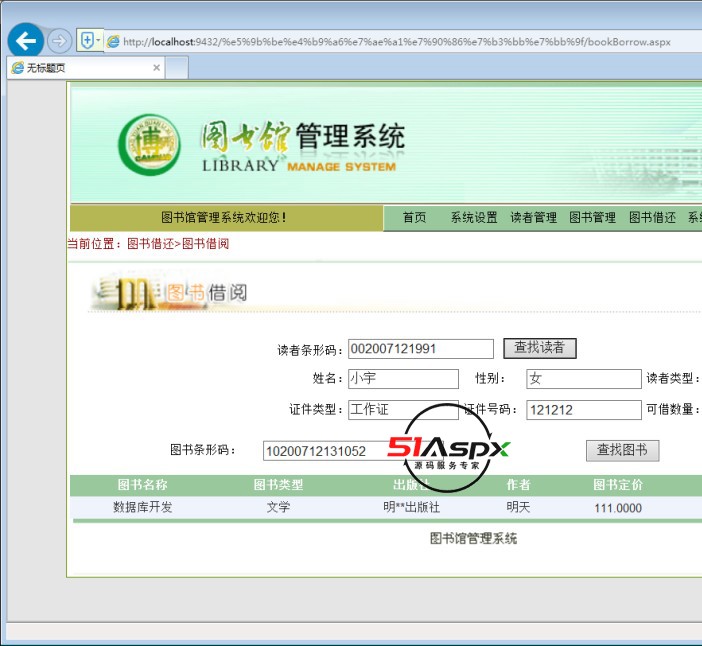Select the 数据库开发 book name cell
Screen dimensions: 702x646
tap(142, 507)
